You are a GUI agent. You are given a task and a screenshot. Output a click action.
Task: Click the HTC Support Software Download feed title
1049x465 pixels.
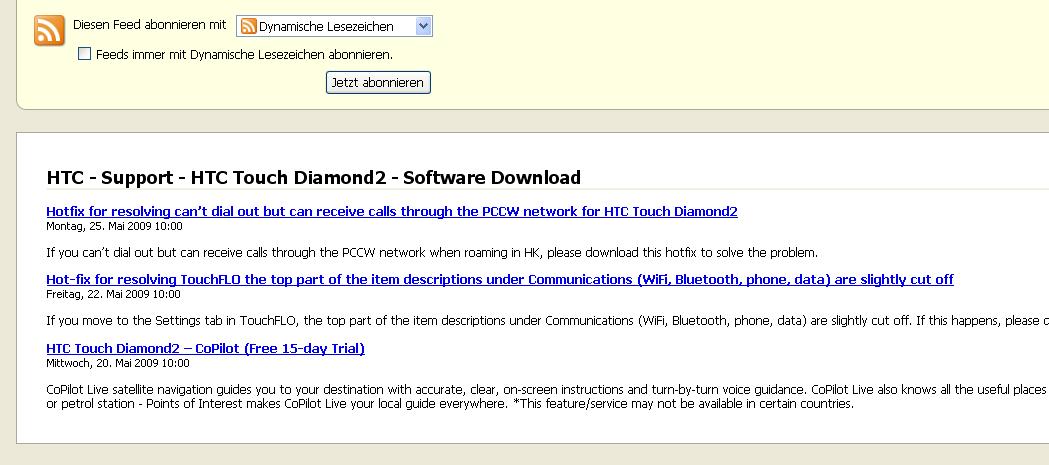[x=314, y=177]
